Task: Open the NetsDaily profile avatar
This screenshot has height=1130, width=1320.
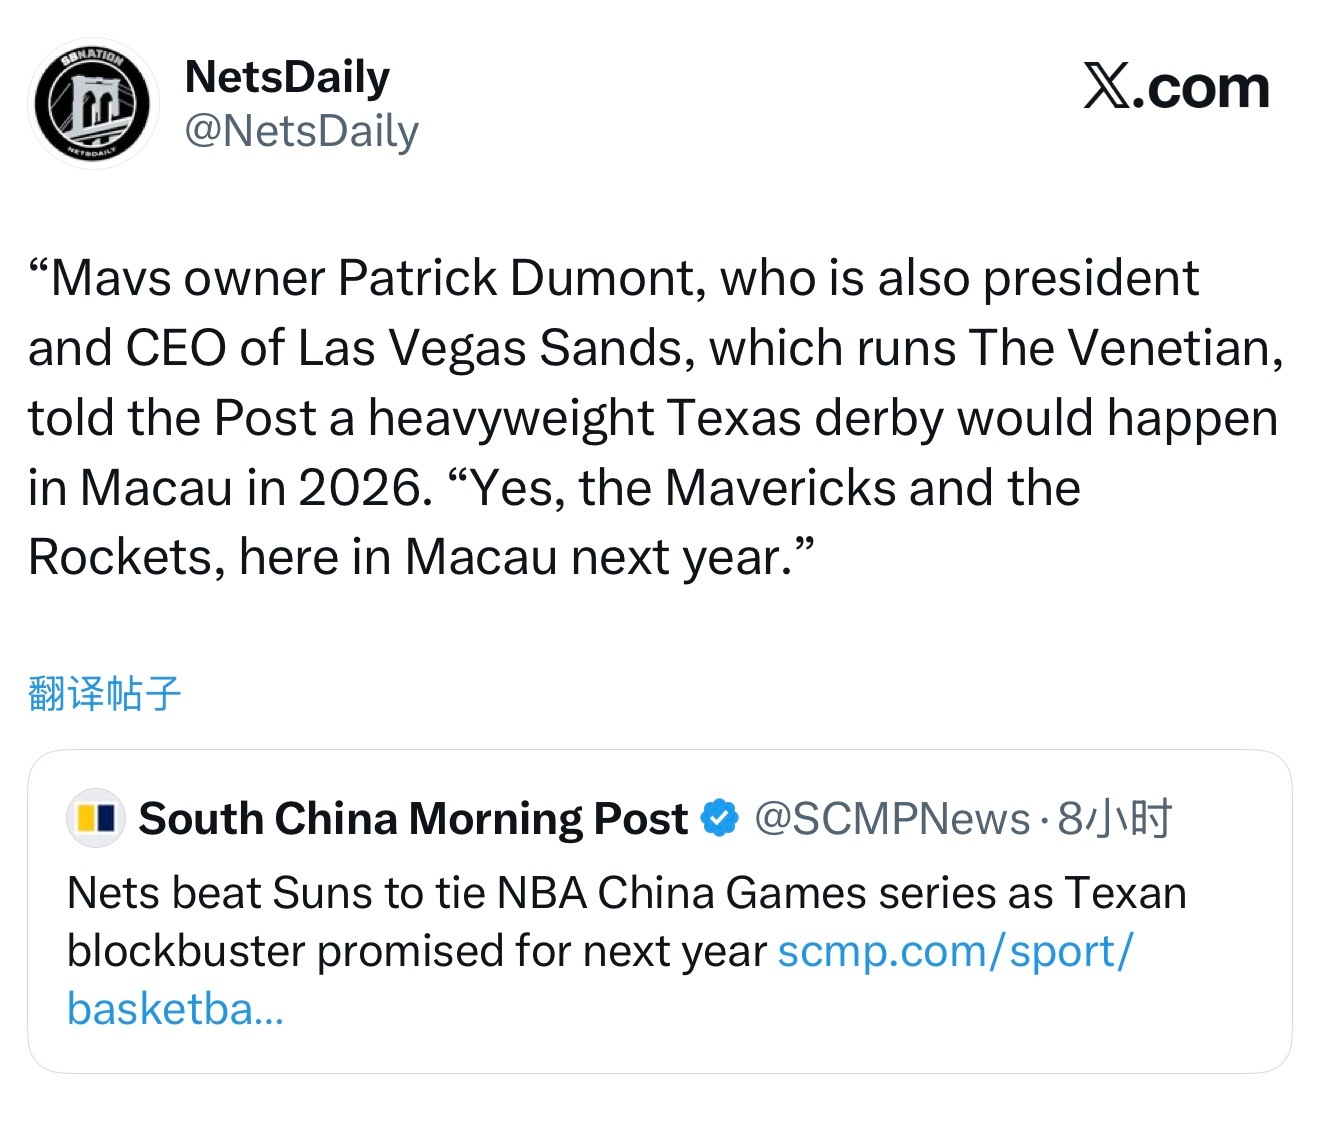Action: [92, 104]
